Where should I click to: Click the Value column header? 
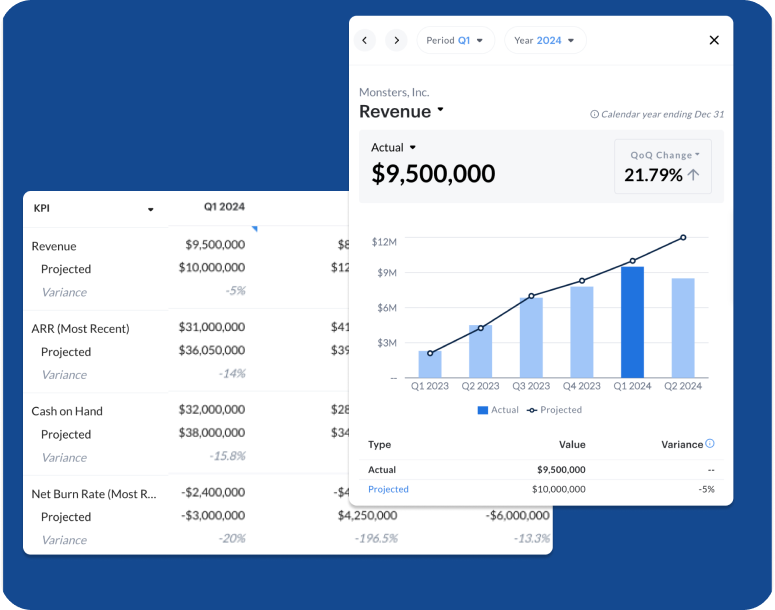[572, 444]
